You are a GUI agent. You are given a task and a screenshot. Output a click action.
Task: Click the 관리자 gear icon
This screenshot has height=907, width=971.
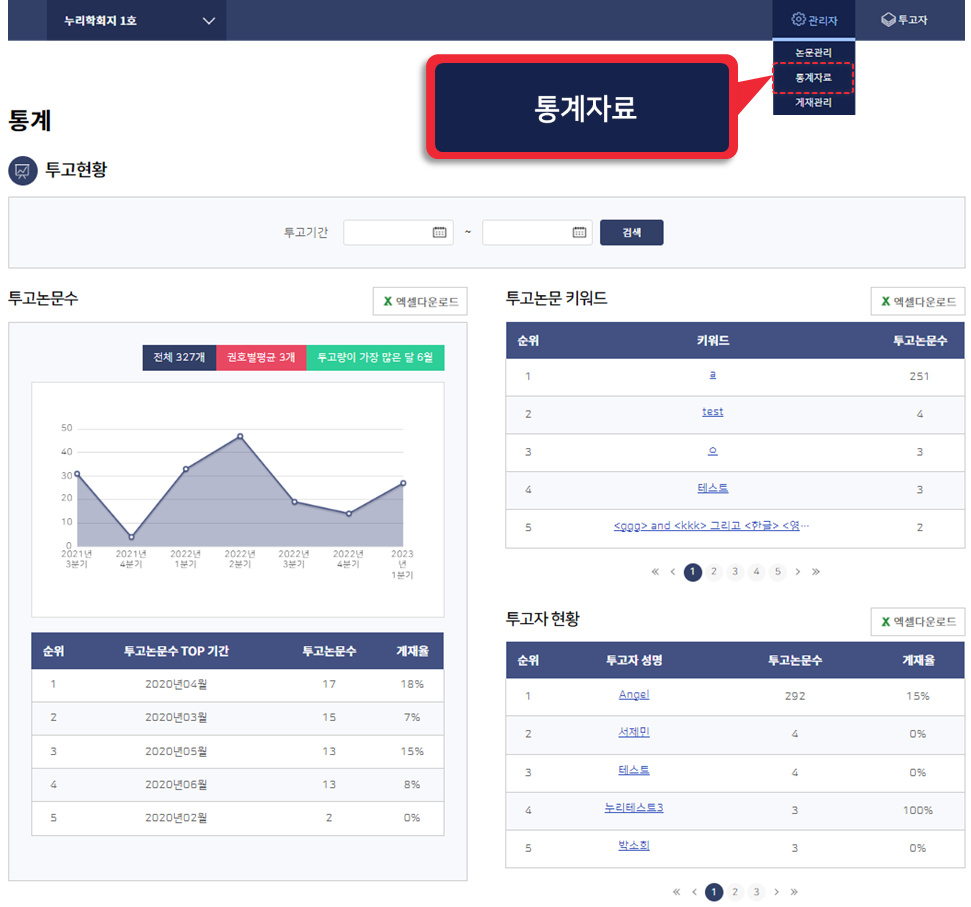click(x=798, y=20)
